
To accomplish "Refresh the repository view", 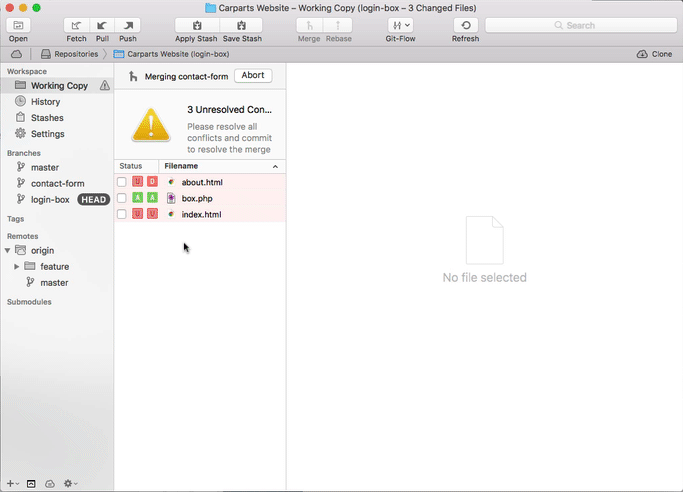I will (x=465, y=25).
